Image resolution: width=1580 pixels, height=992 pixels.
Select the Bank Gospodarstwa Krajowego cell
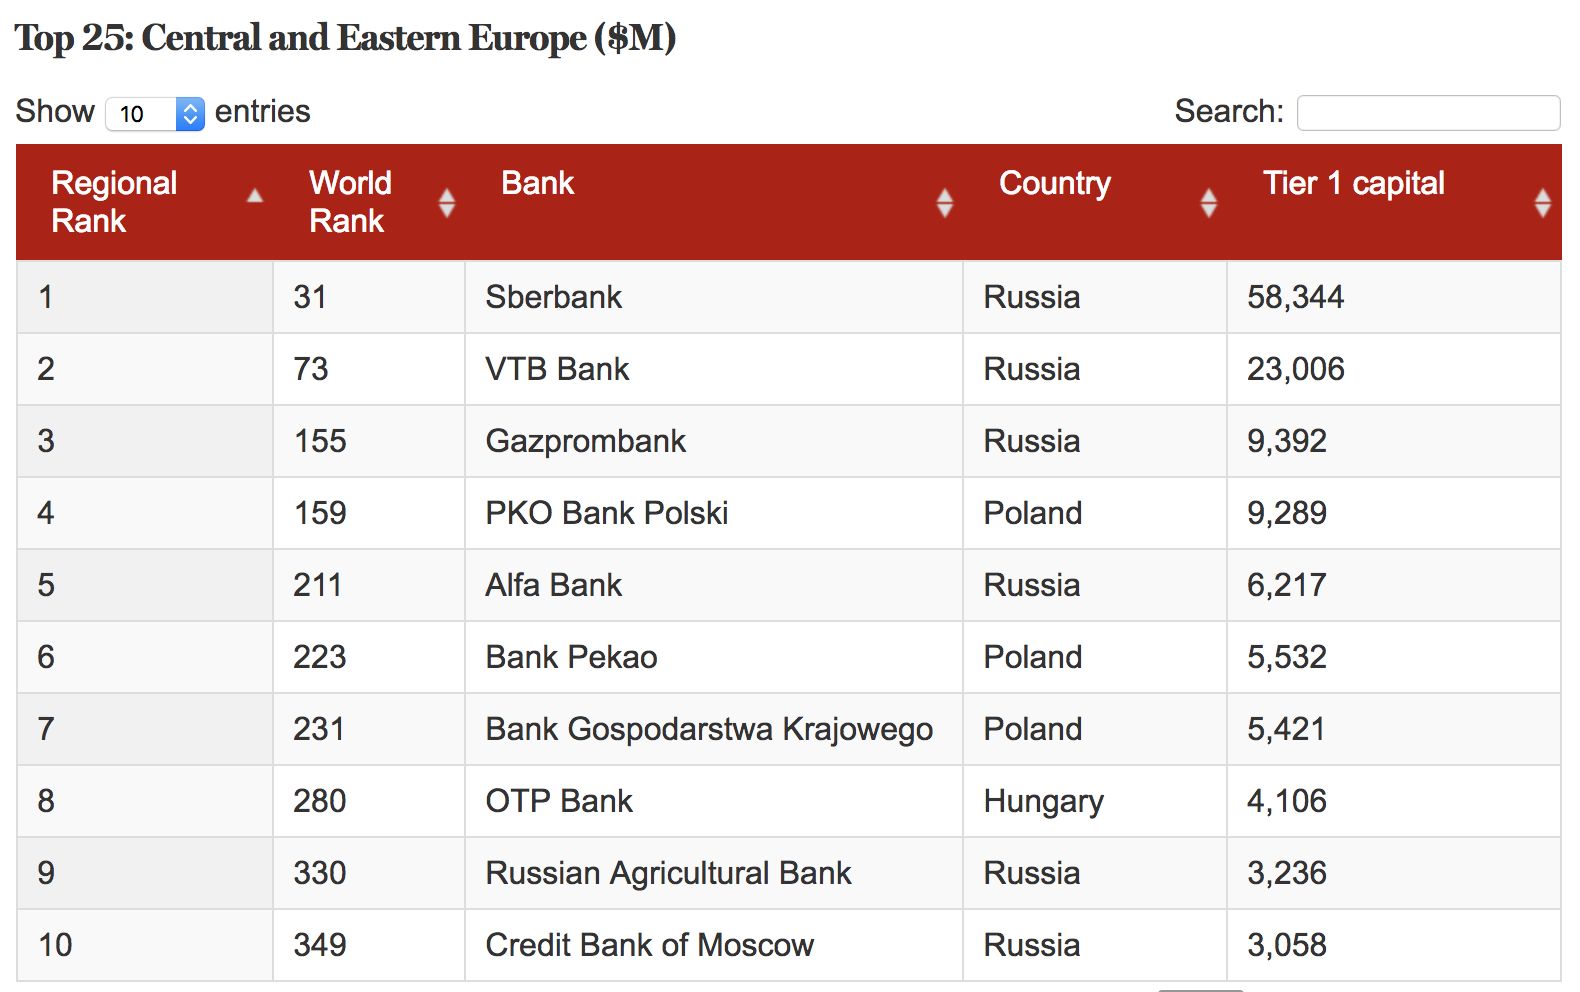pos(709,729)
